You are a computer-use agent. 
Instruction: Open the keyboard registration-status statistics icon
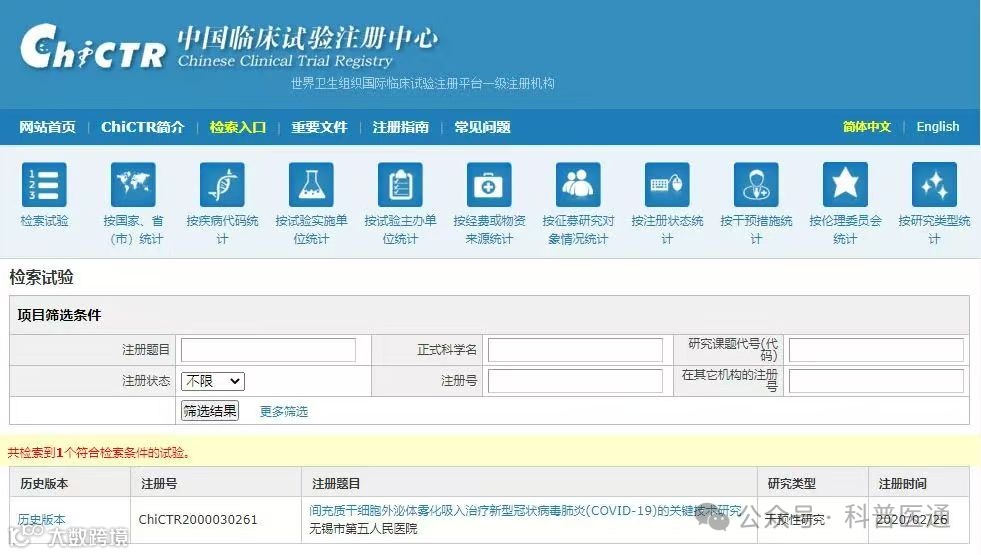667,184
